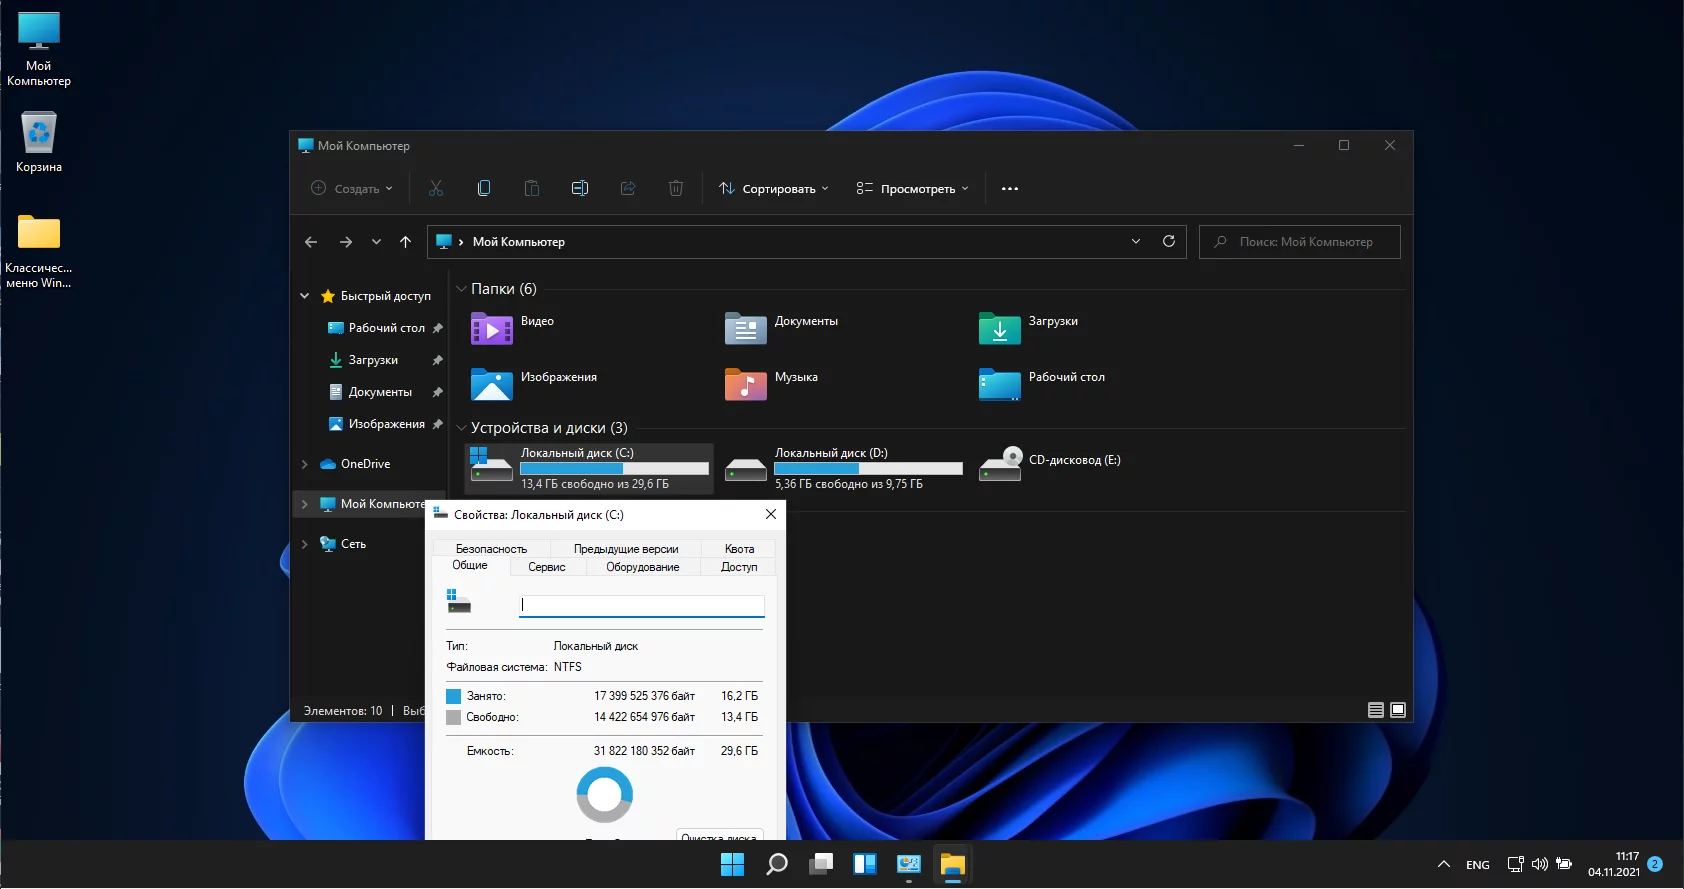Screen dimensions: 1684x889
Task: Open Widgets from the taskbar
Action: point(864,864)
